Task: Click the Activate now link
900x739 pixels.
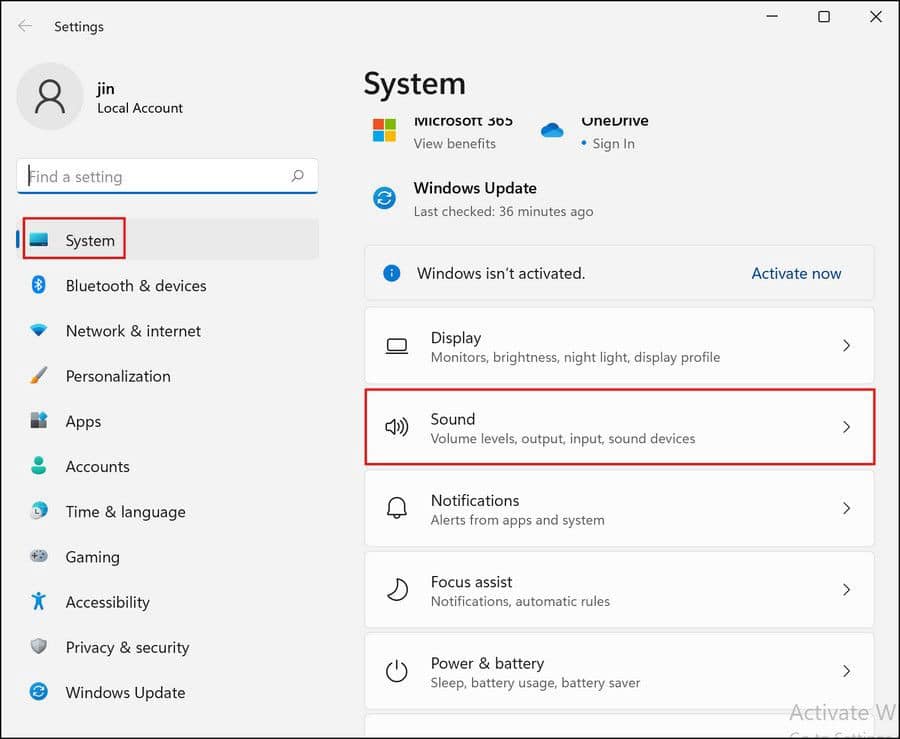Action: click(795, 273)
